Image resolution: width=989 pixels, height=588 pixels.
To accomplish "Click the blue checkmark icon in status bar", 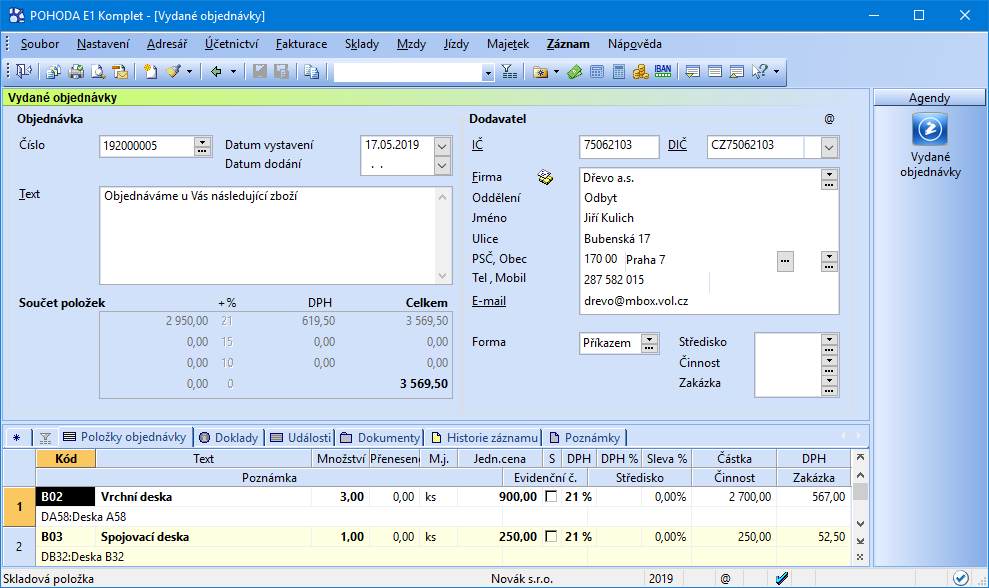I will click(781, 578).
